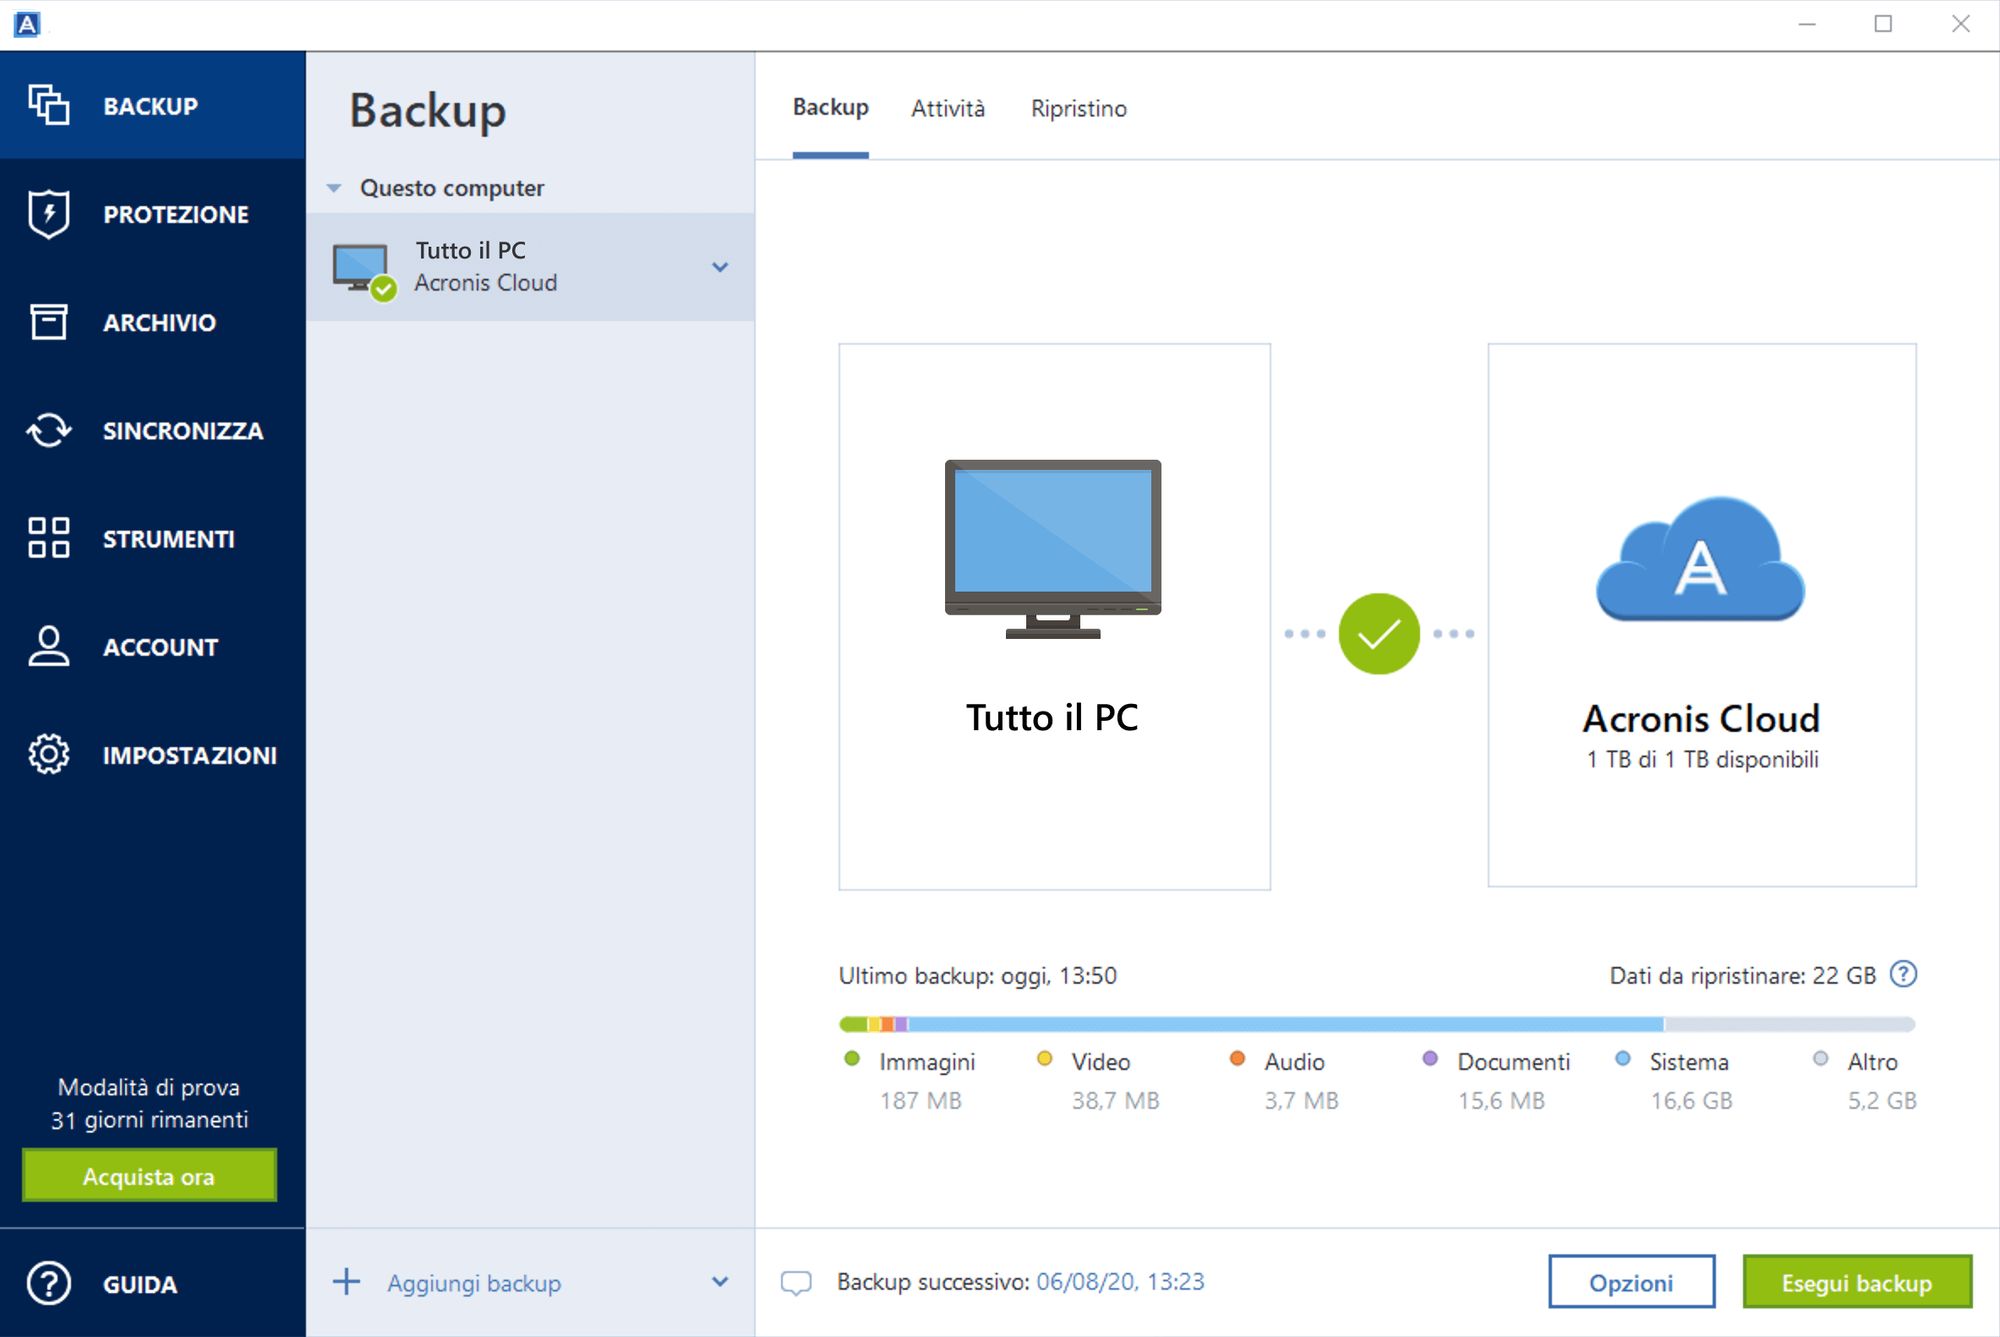Viewport: 2000px width, 1337px height.
Task: Open the Protezione shield icon
Action: 48,214
